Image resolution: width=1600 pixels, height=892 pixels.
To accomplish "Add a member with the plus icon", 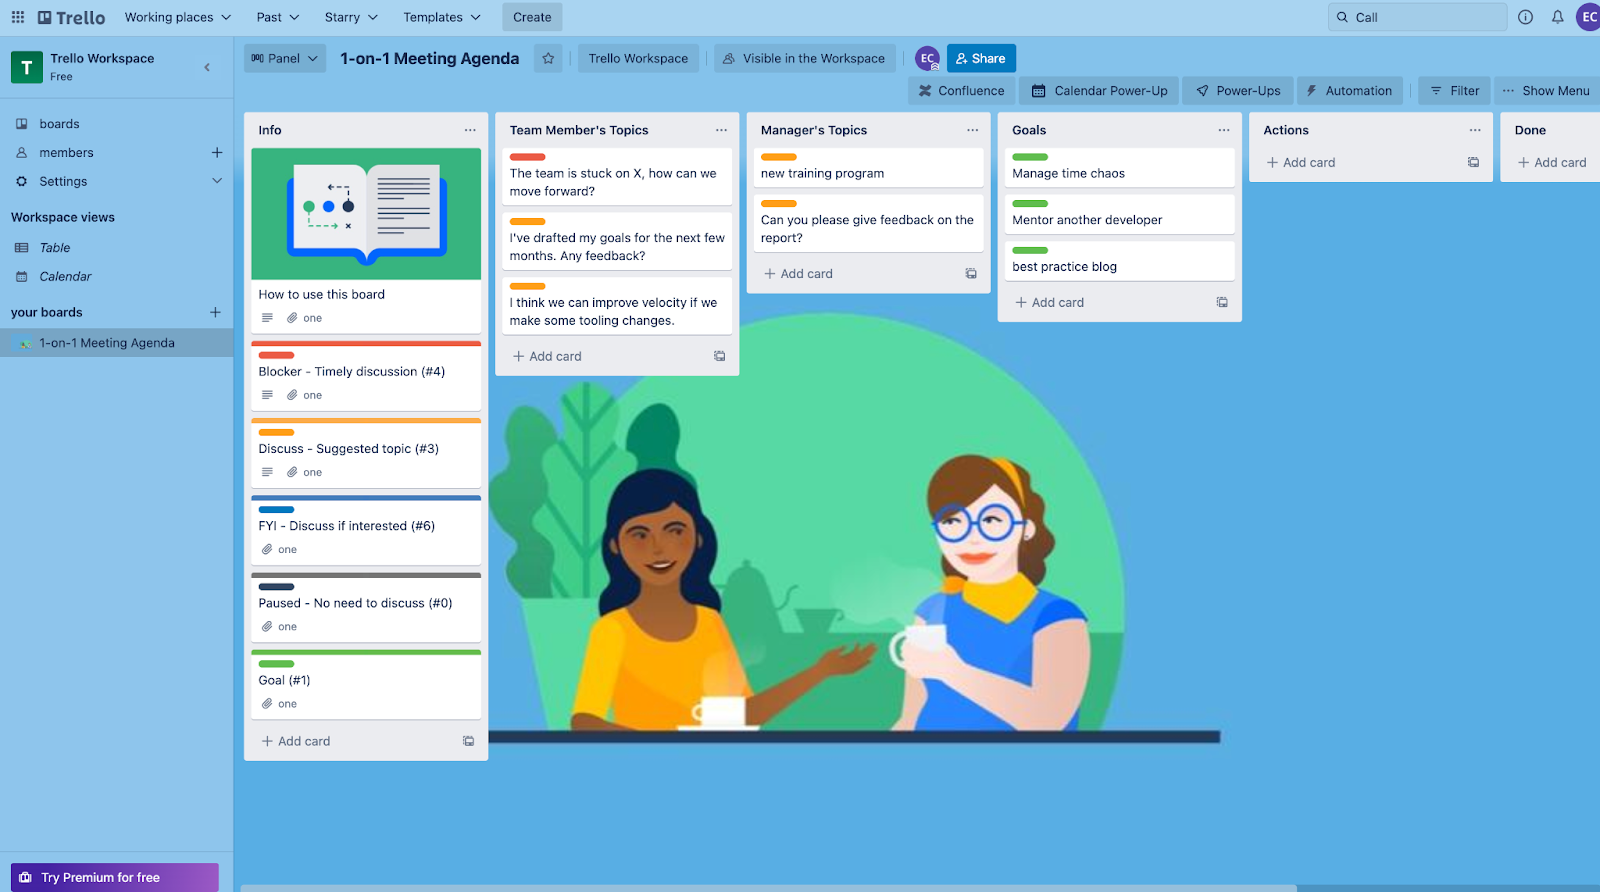I will (216, 153).
